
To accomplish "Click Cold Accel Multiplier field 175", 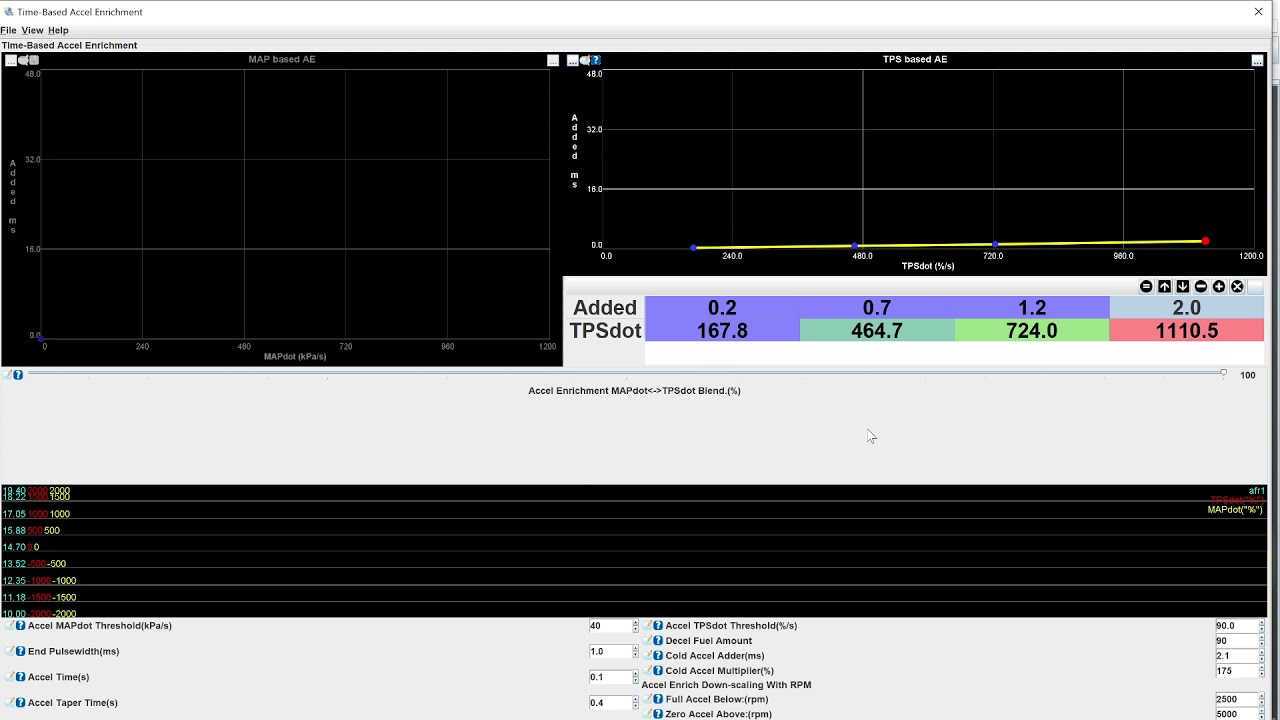I will [x=1236, y=671].
